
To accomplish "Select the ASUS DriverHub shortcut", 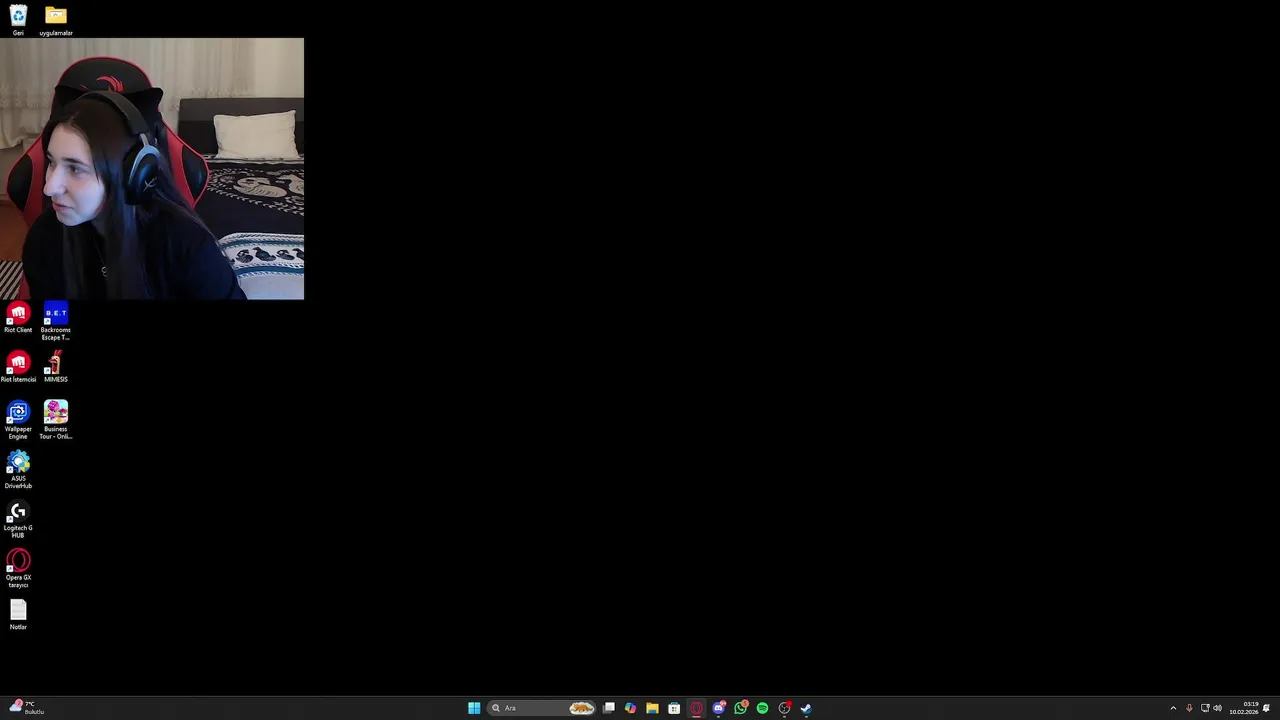I will point(18,470).
